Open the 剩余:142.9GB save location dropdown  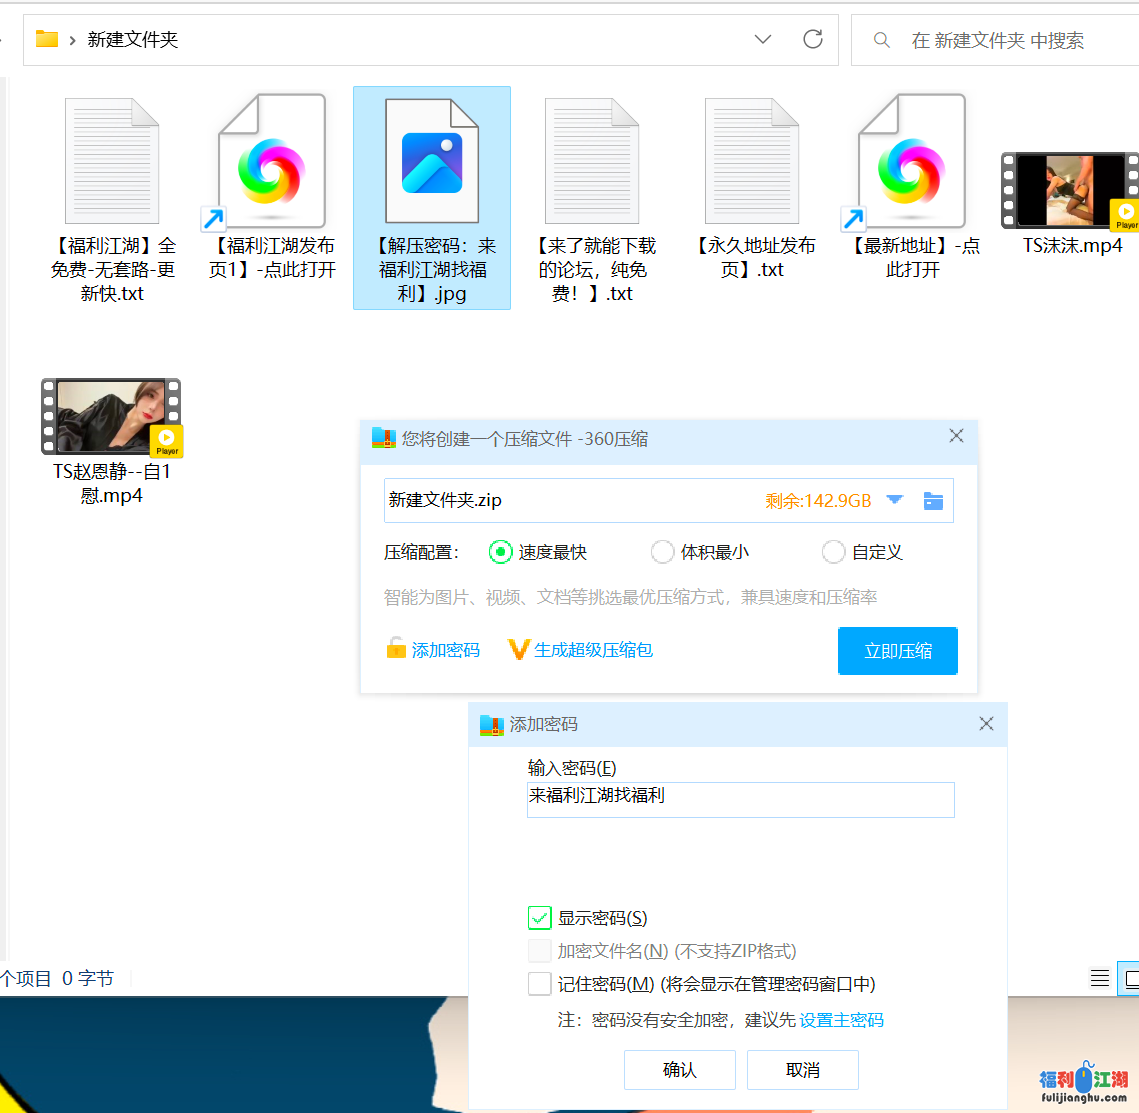pos(893,500)
